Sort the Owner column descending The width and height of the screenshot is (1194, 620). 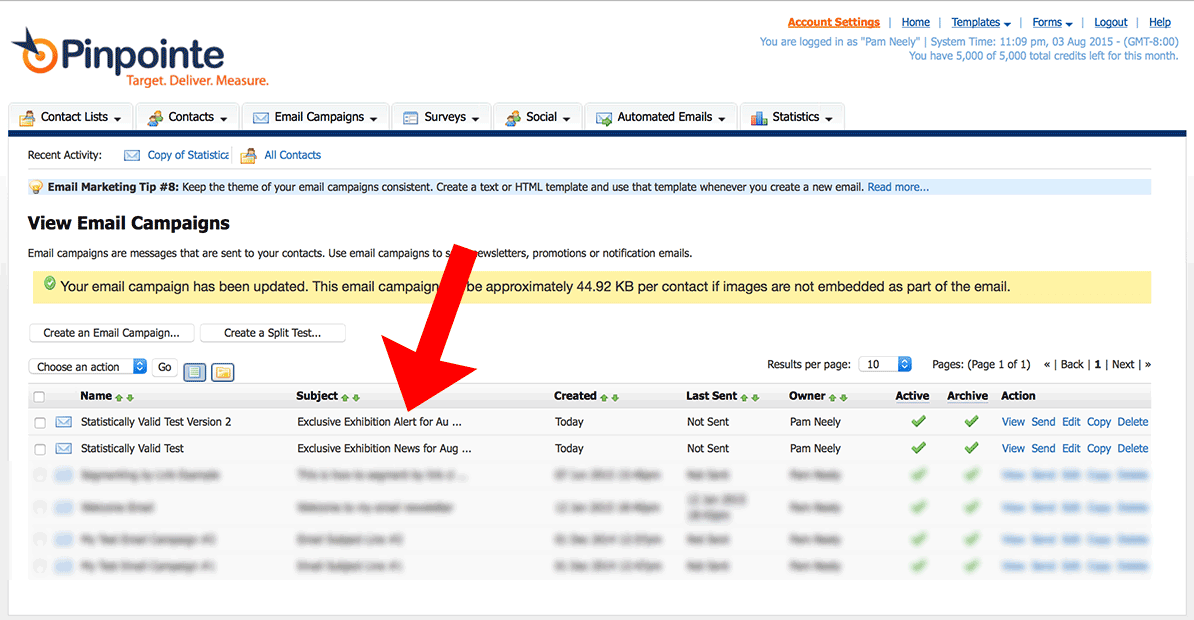click(x=844, y=398)
